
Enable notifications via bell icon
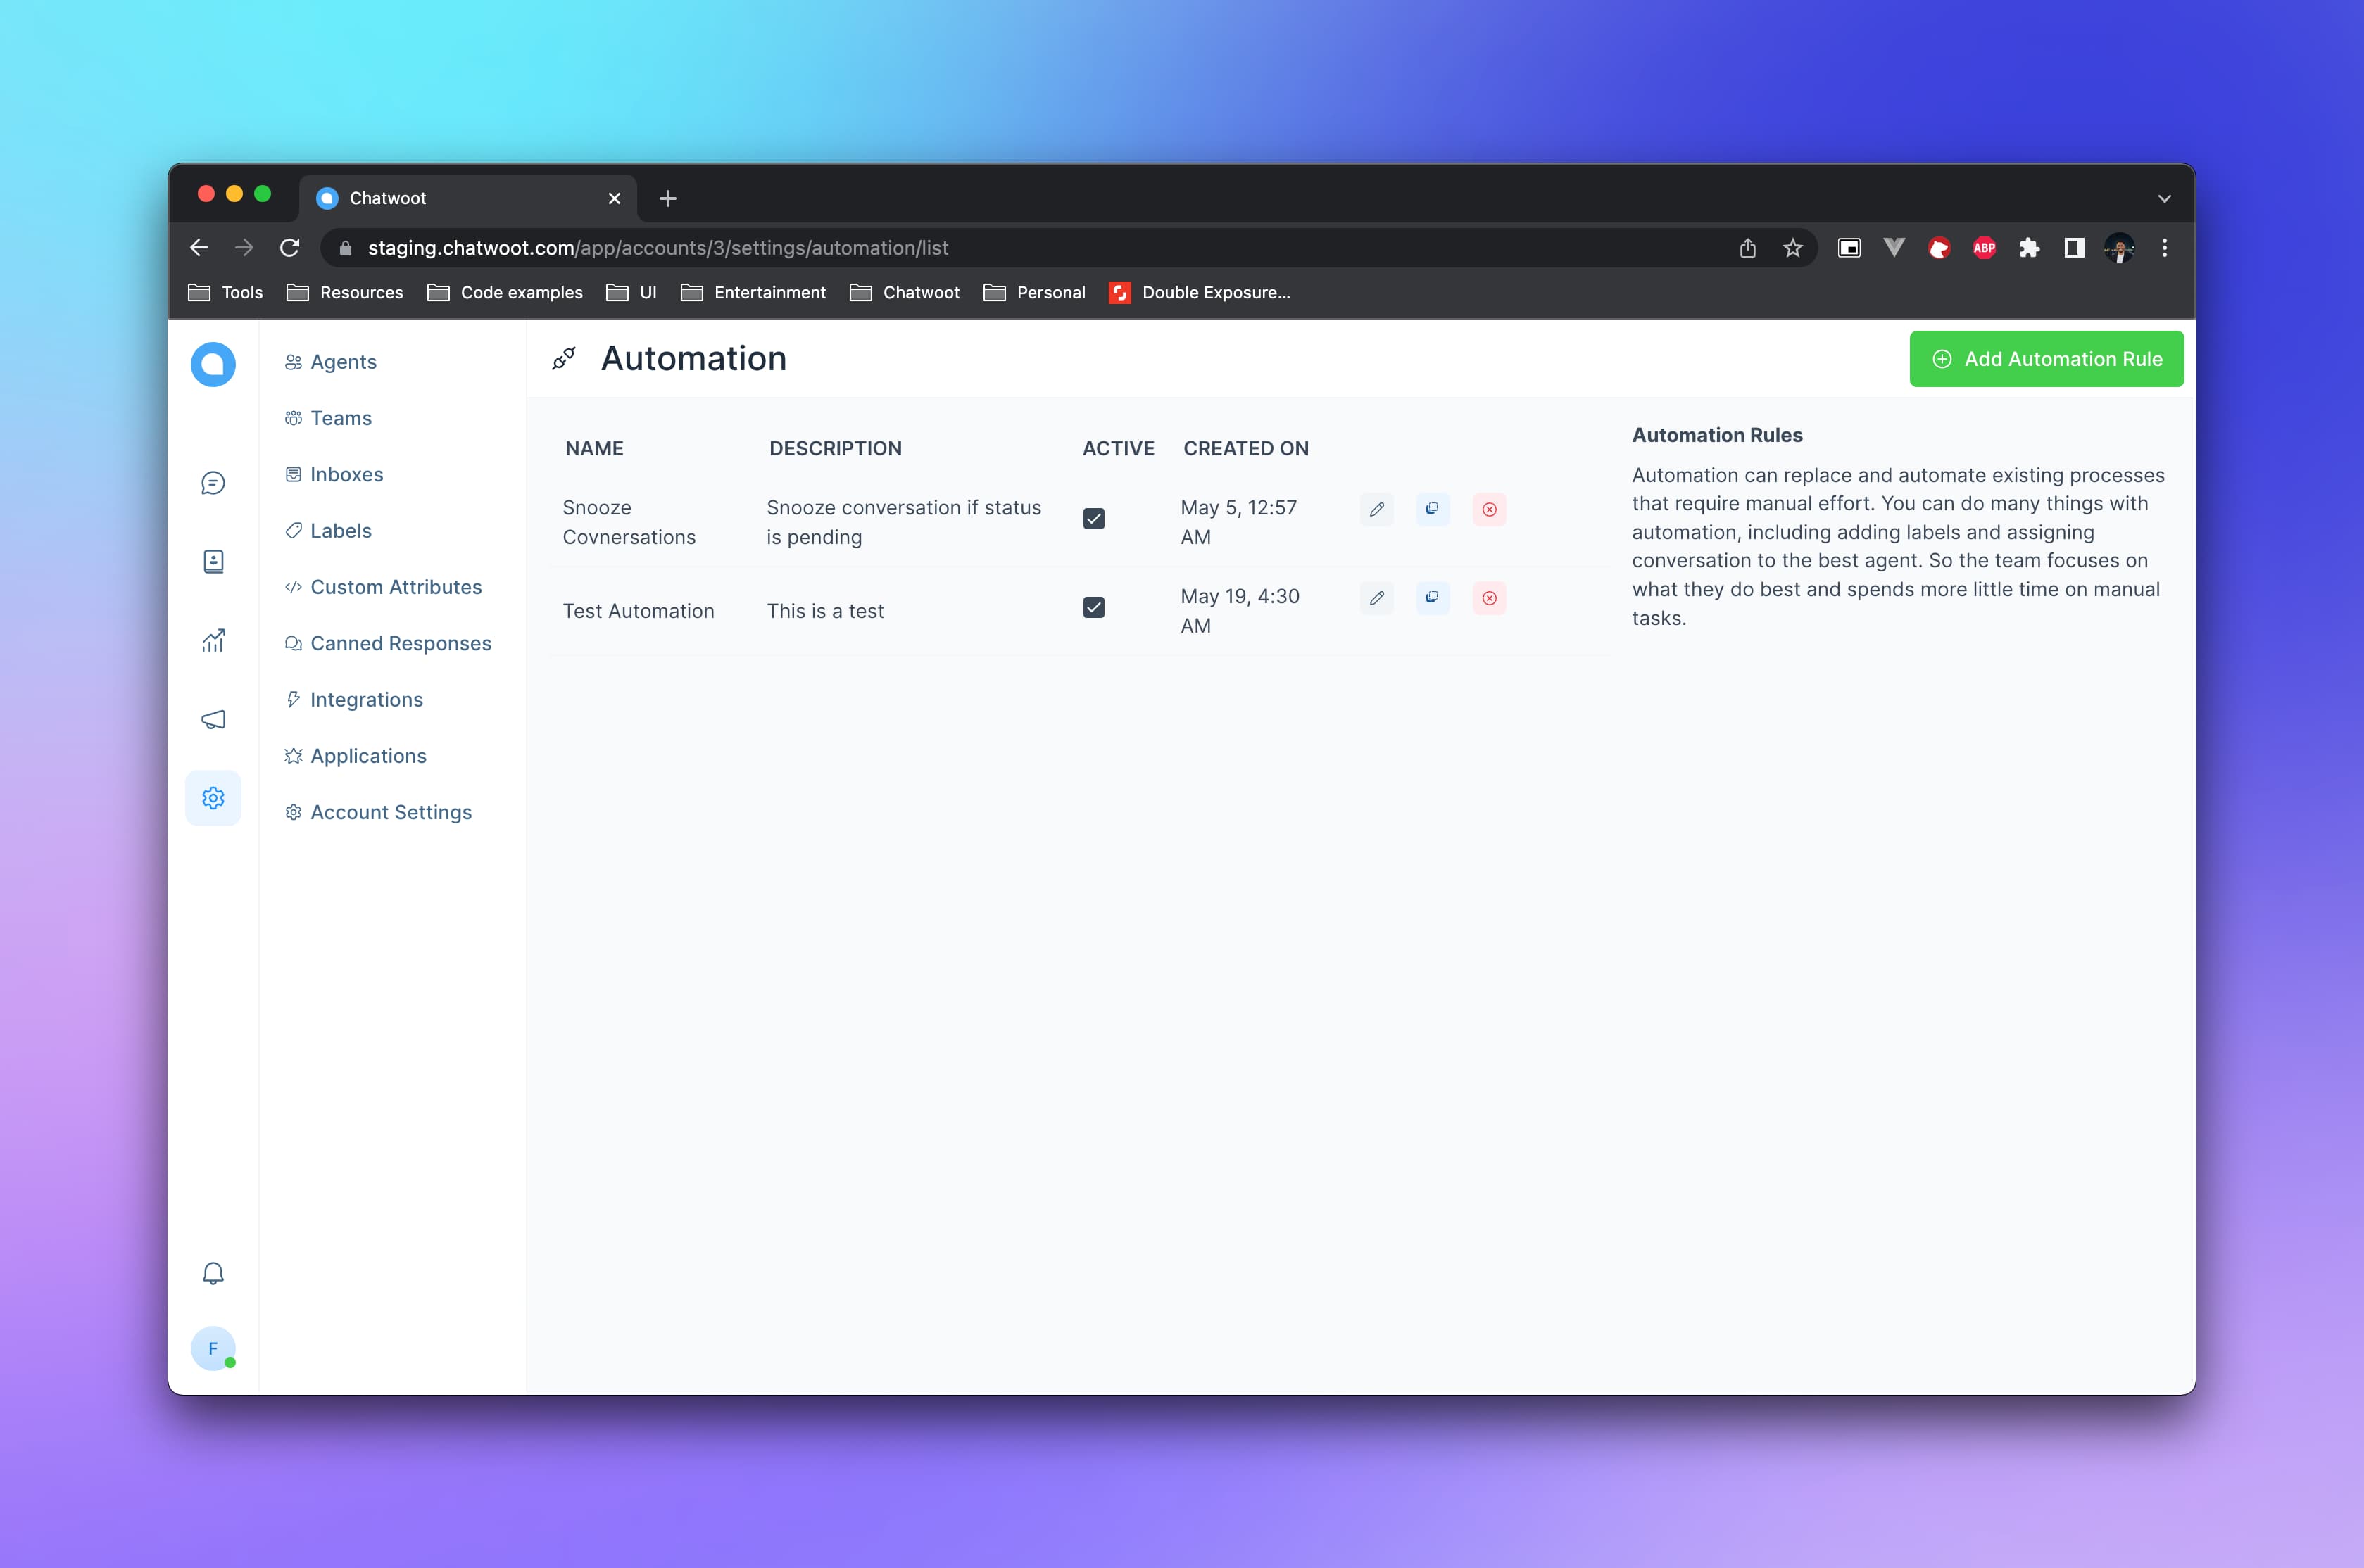[x=213, y=1274]
